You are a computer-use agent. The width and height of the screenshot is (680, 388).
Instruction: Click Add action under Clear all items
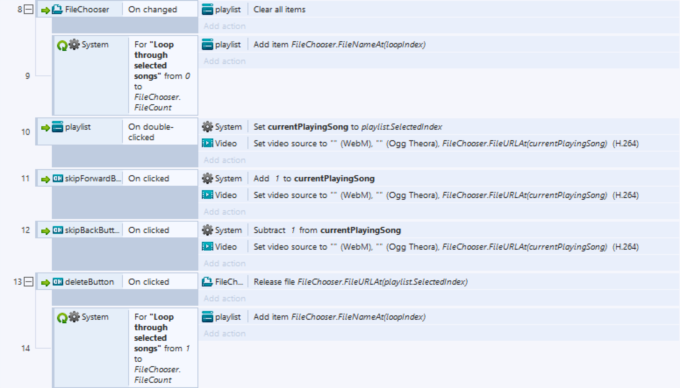point(225,26)
